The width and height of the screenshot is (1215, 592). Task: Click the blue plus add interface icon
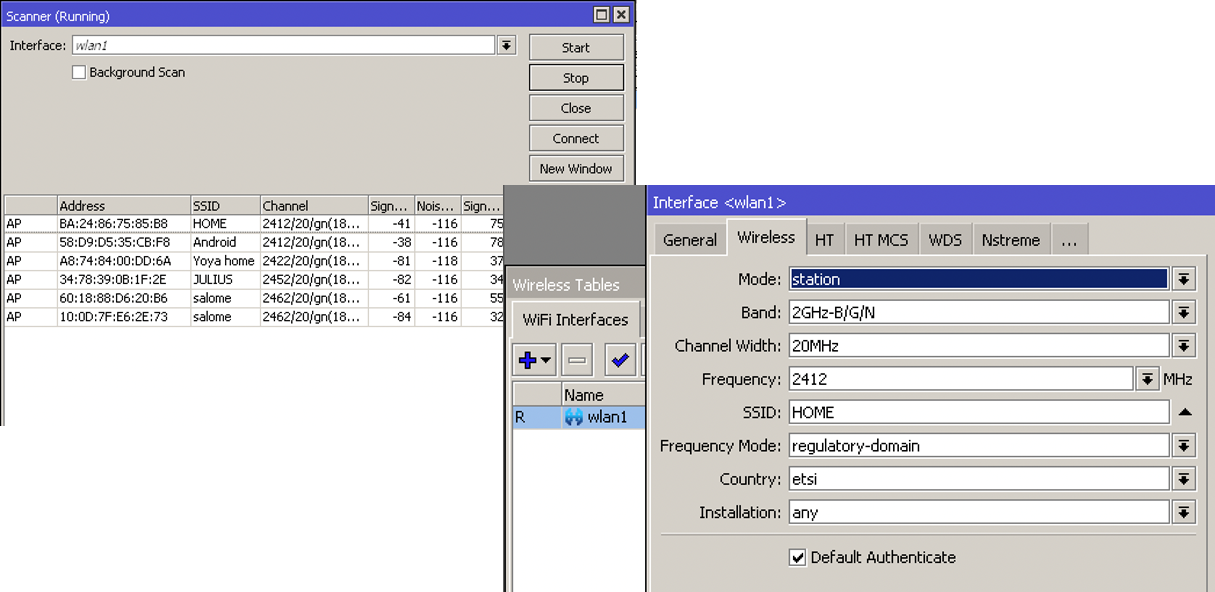528,360
